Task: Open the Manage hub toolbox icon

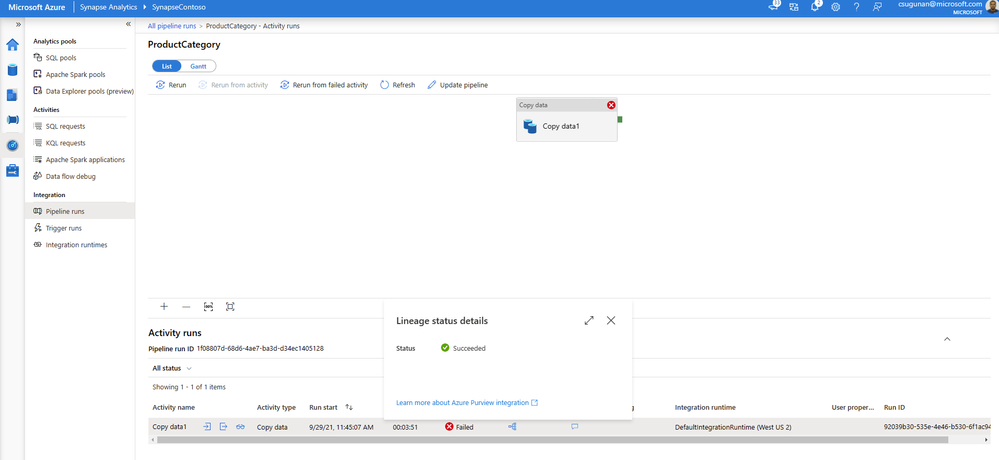Action: (12, 171)
